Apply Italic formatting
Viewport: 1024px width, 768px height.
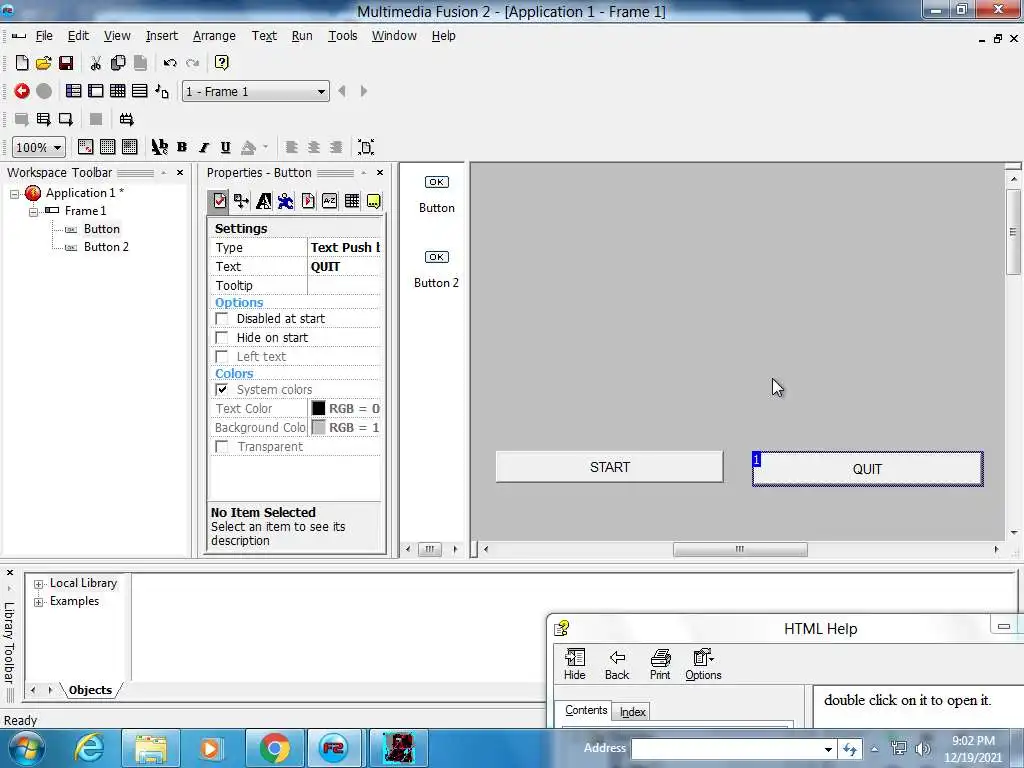(x=204, y=147)
